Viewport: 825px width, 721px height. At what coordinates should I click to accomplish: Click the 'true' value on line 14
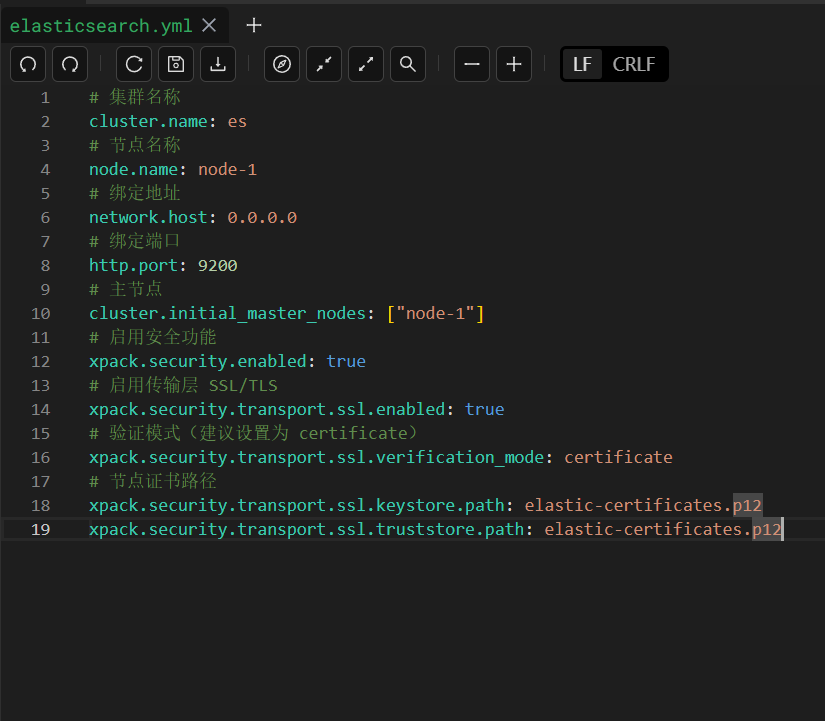click(x=485, y=409)
